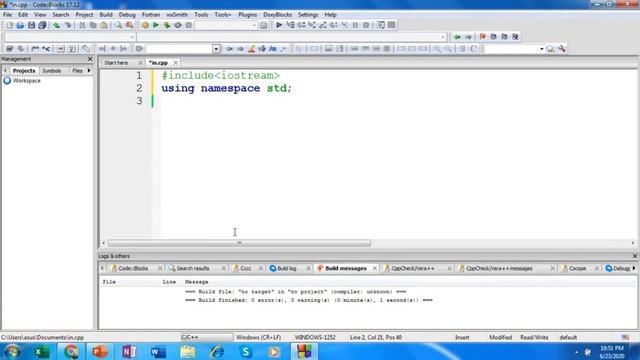Close the Logs & others panel
The height and width of the screenshot is (360, 640).
(635, 256)
